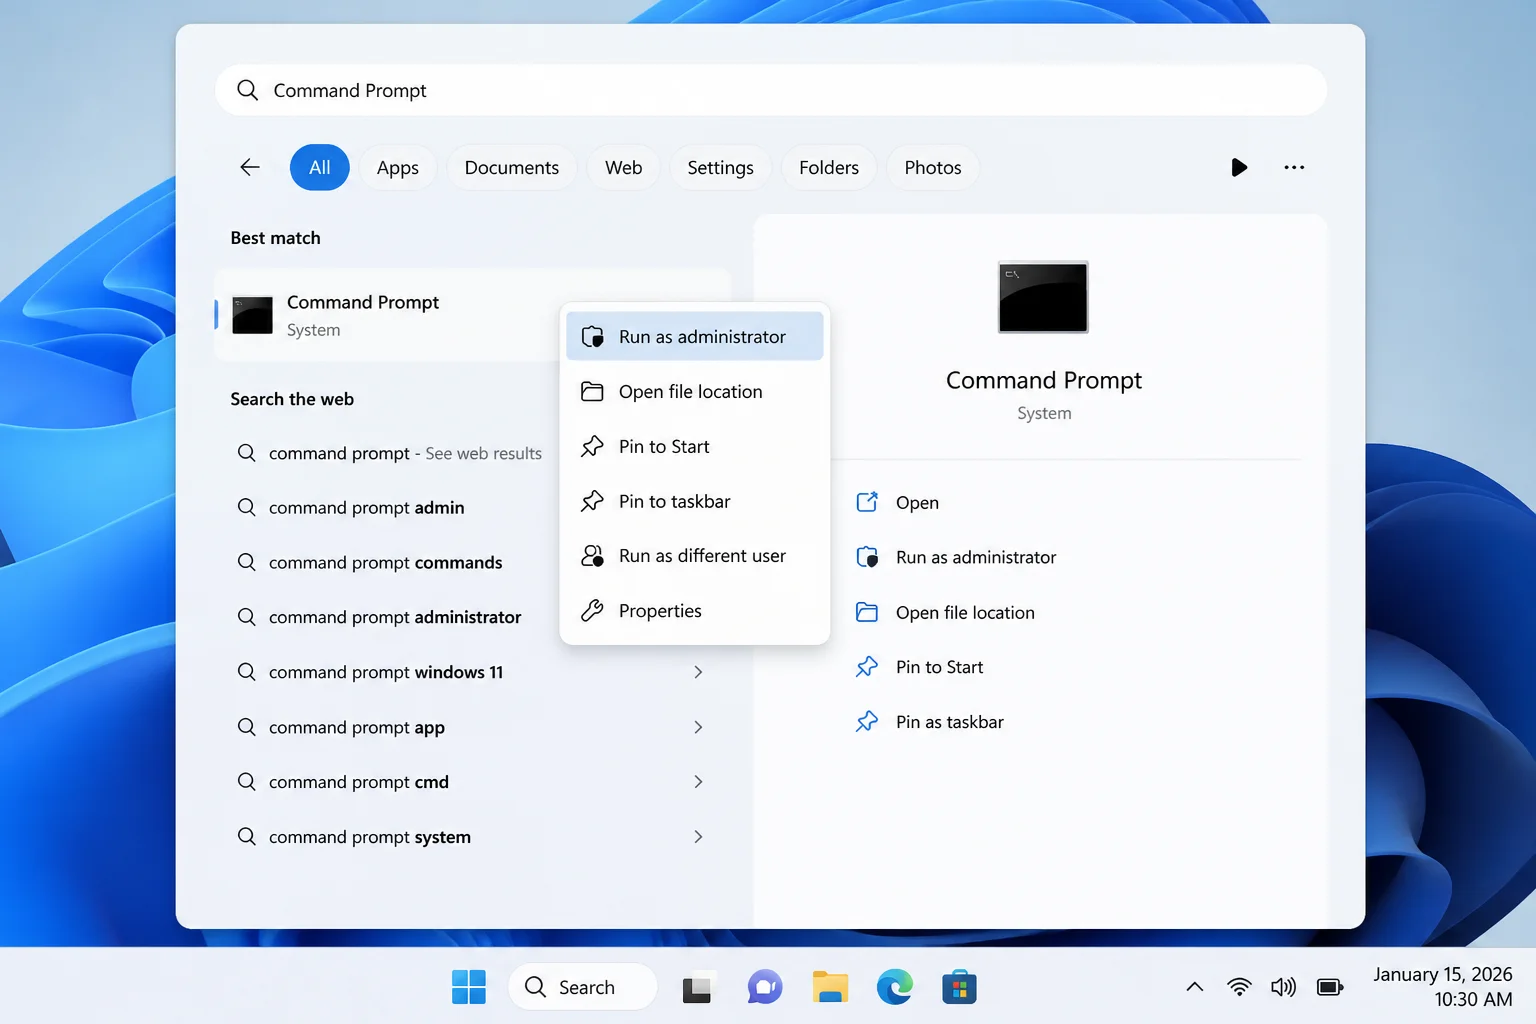Image resolution: width=1536 pixels, height=1024 pixels.
Task: Click the pin icon beside Pin as taskbar
Action: click(867, 721)
